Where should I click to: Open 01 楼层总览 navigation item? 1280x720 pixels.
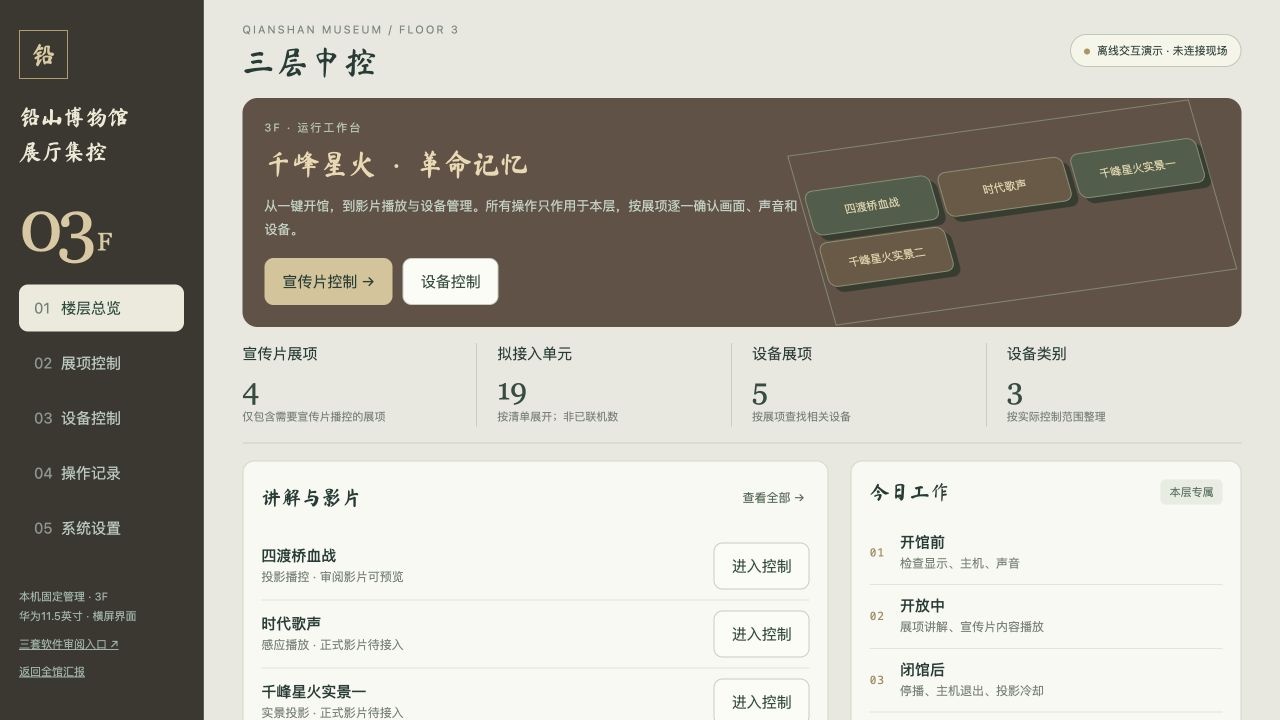[101, 308]
